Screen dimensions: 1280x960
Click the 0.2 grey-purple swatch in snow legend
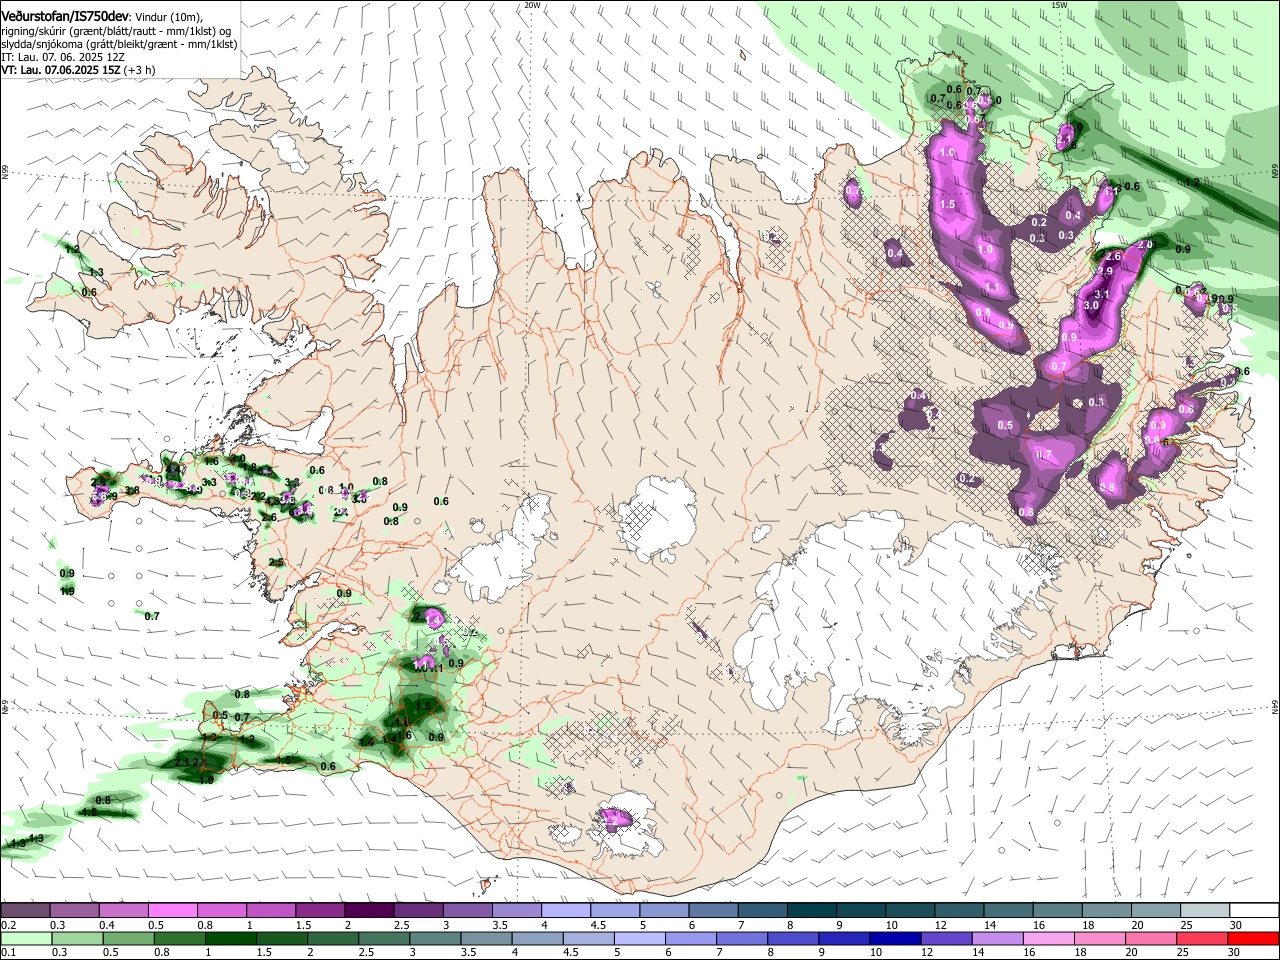[x=25, y=911]
